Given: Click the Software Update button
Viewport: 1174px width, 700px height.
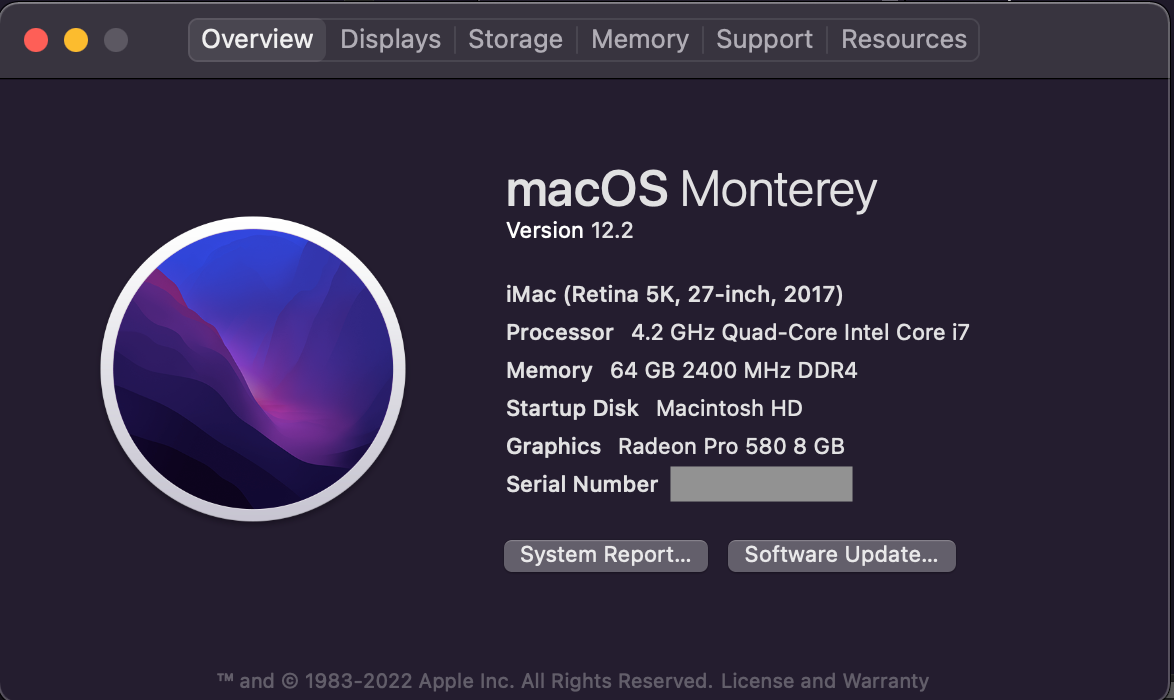Looking at the screenshot, I should [841, 555].
